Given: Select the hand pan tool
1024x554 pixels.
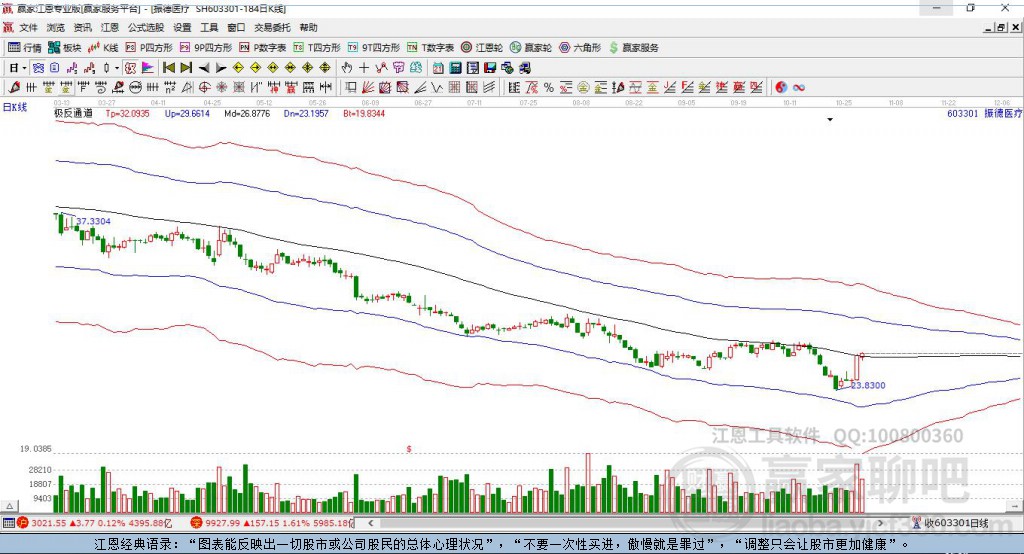Looking at the screenshot, I should pos(347,68).
